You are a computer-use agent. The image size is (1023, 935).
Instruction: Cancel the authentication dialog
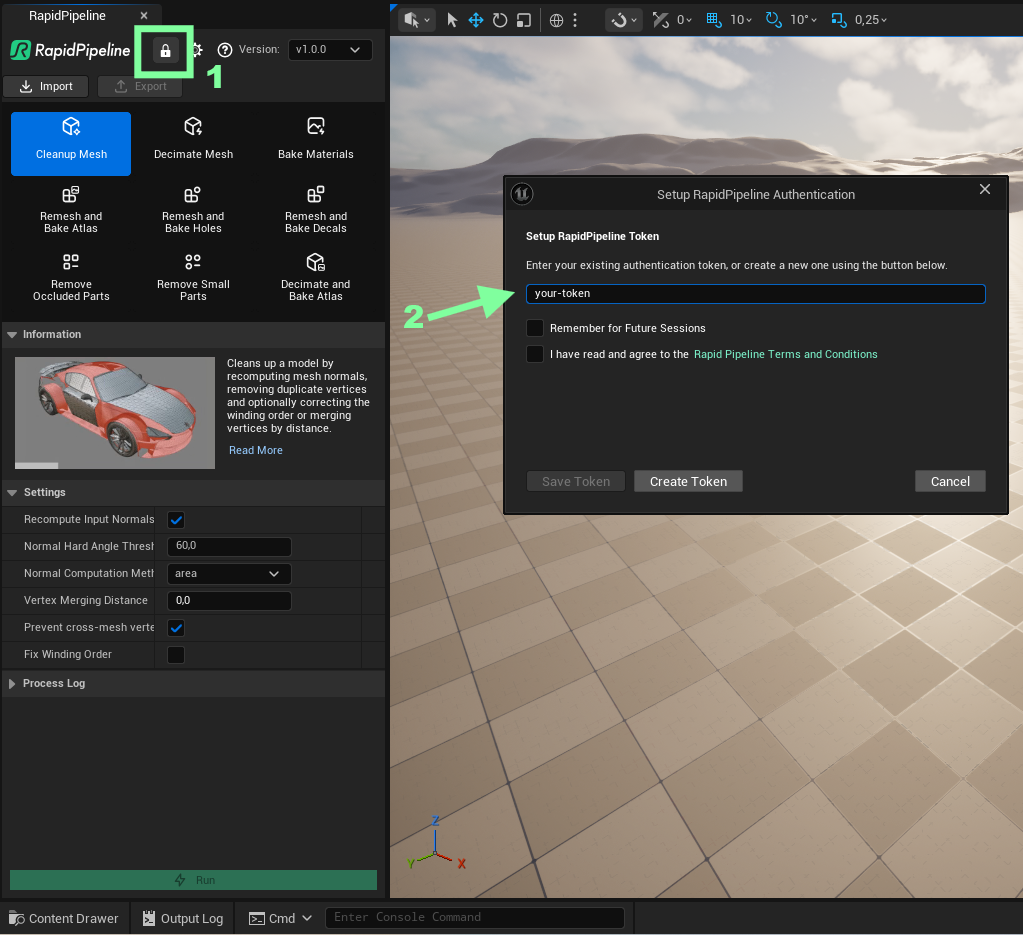[x=949, y=482]
